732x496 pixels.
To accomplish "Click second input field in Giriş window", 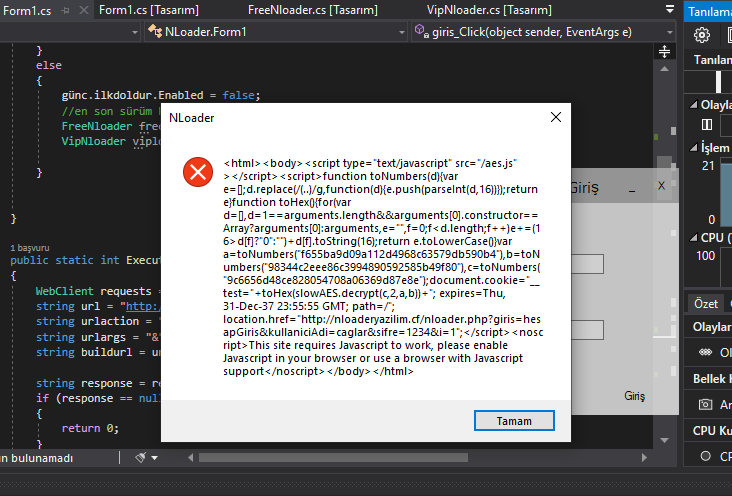I will [587, 330].
